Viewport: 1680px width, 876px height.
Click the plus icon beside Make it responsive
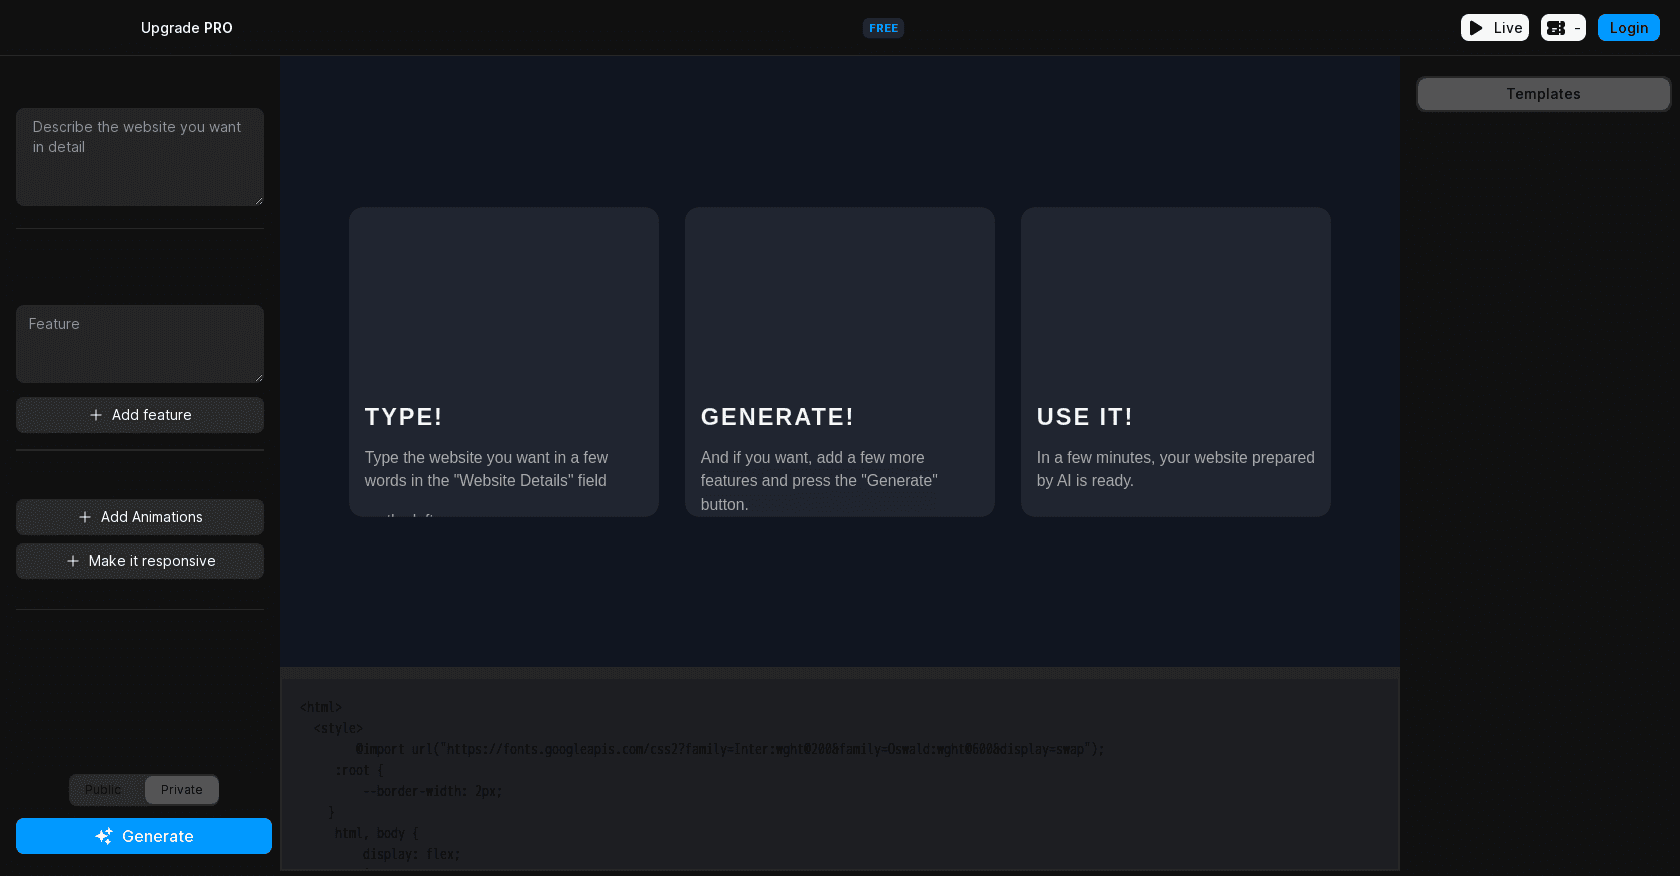point(73,561)
